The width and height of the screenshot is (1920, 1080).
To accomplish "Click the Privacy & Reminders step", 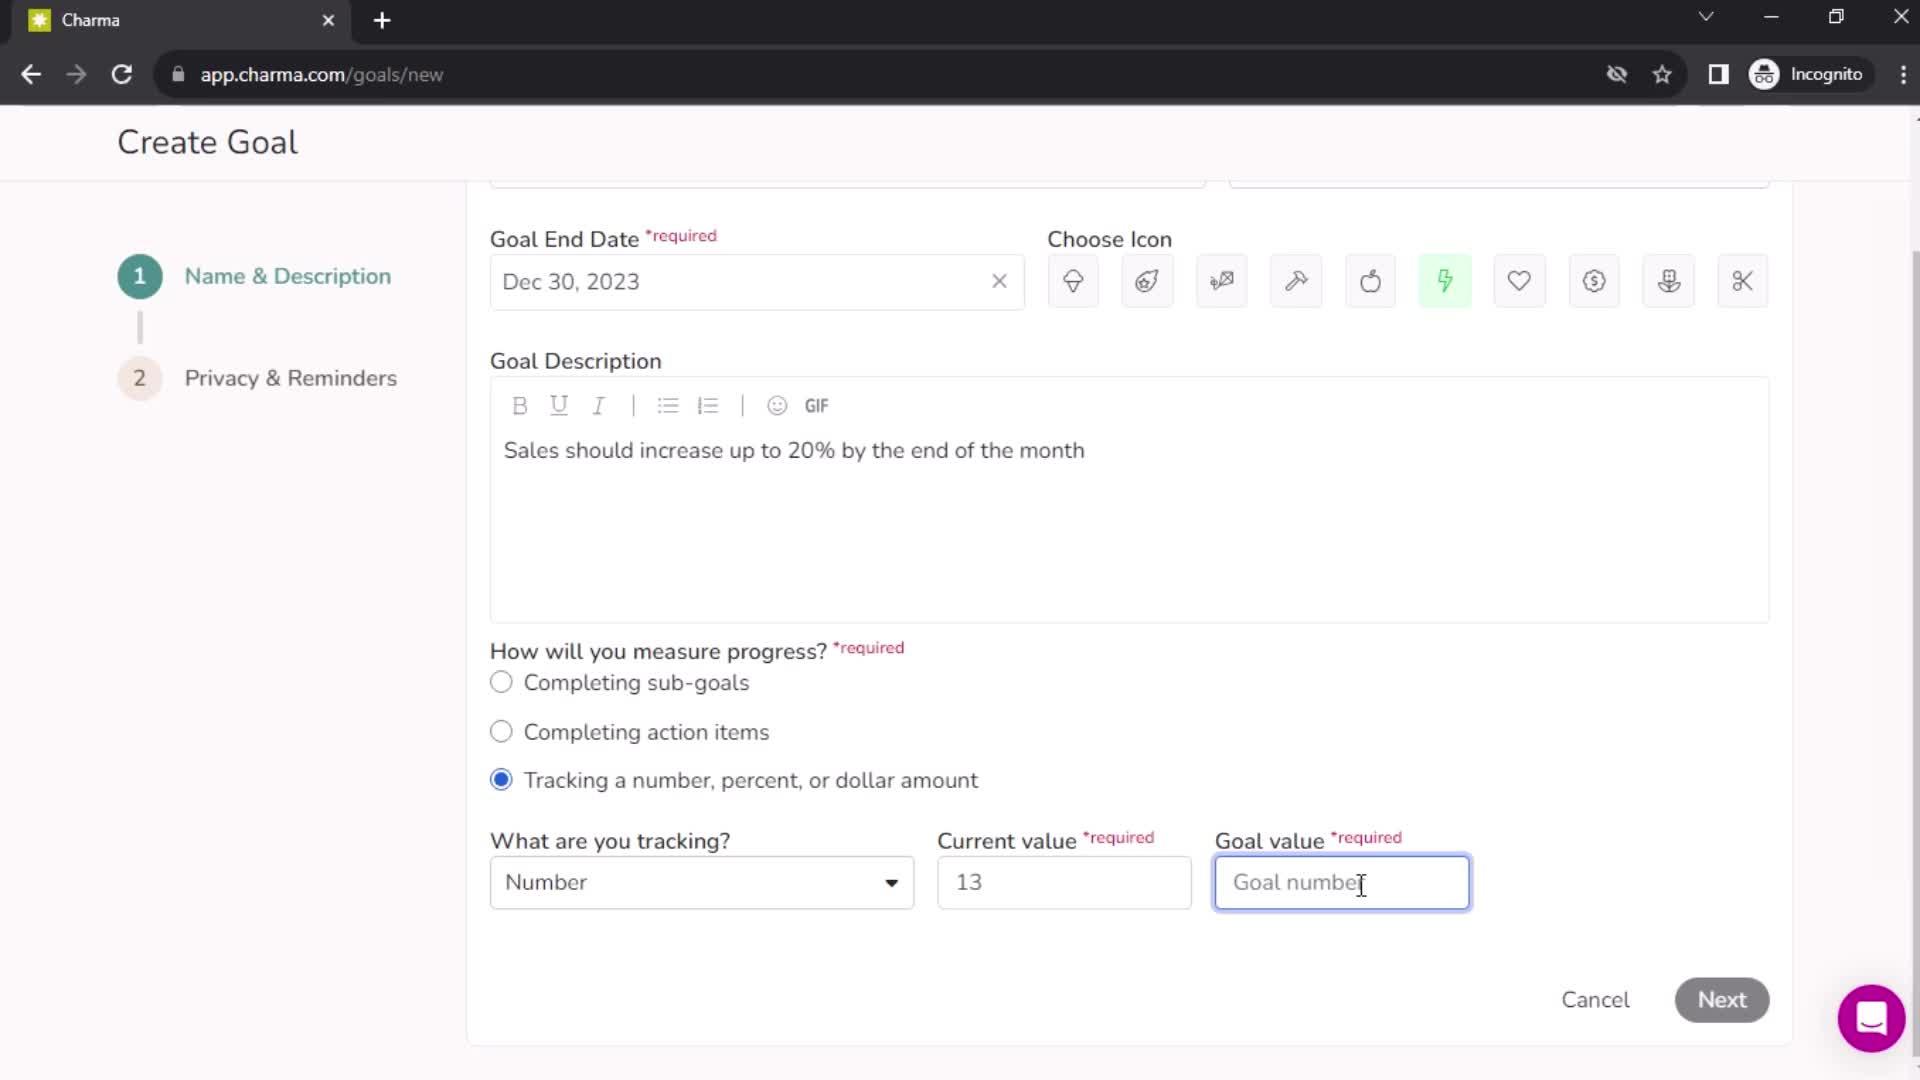I will point(290,378).
